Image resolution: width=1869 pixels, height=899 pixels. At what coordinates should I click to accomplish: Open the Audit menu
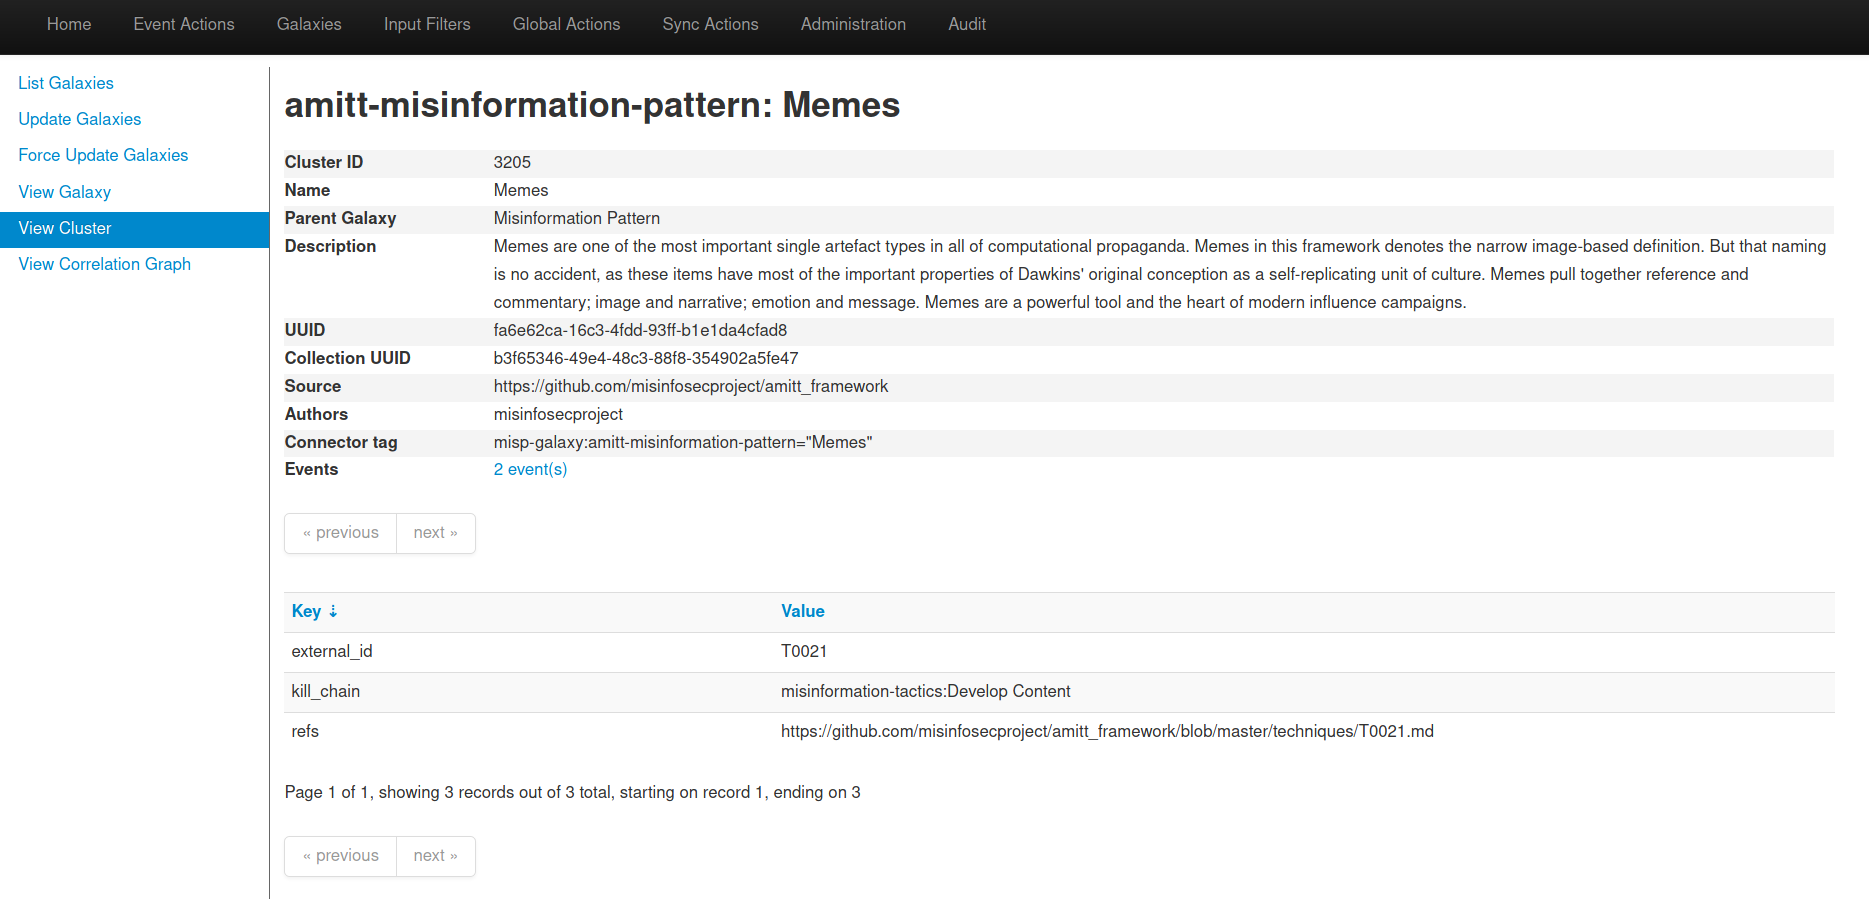[967, 24]
